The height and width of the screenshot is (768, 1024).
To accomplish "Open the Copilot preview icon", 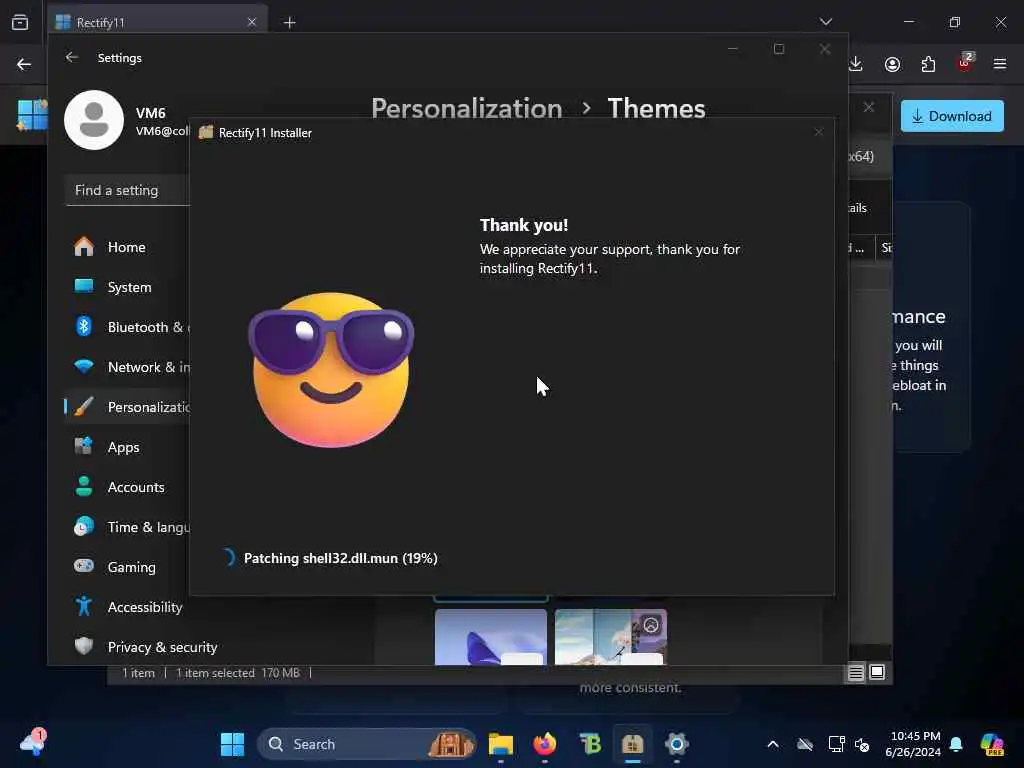I will pos(992,744).
